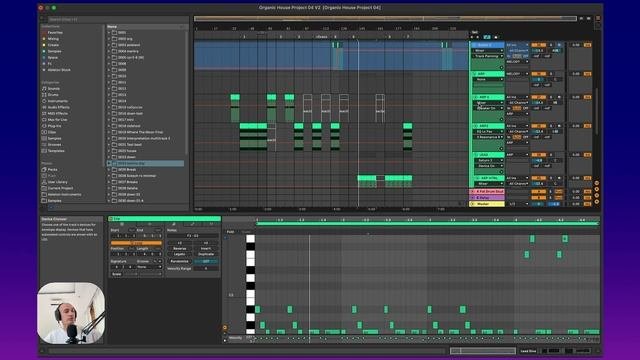Open Packs under Places

[x=52, y=169]
